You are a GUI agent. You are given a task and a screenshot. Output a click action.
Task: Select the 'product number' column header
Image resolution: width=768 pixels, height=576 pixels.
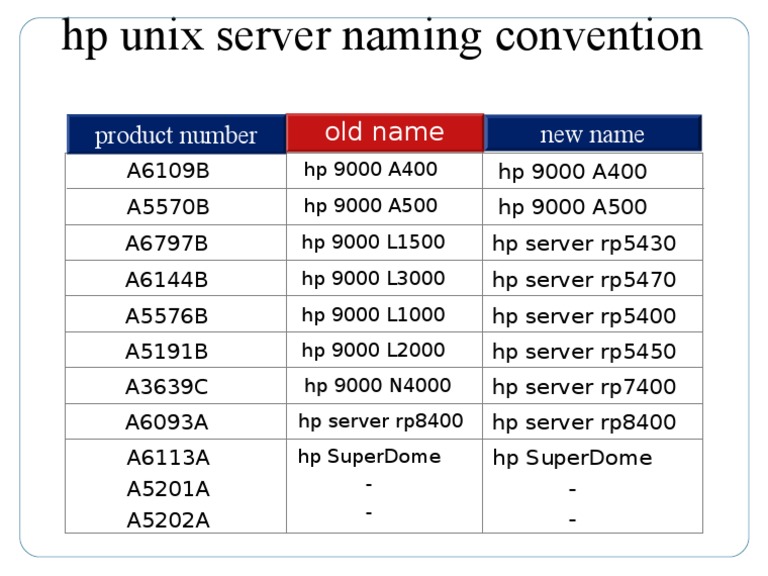(x=176, y=135)
